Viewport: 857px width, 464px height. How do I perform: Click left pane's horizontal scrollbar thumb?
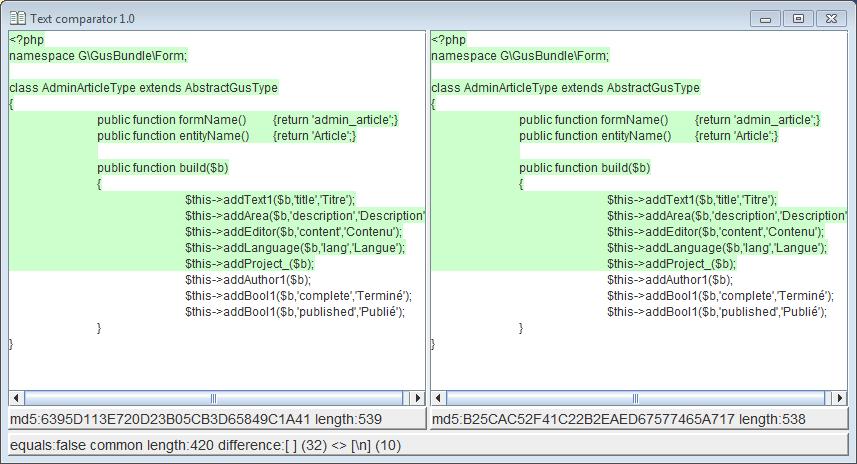click(214, 398)
